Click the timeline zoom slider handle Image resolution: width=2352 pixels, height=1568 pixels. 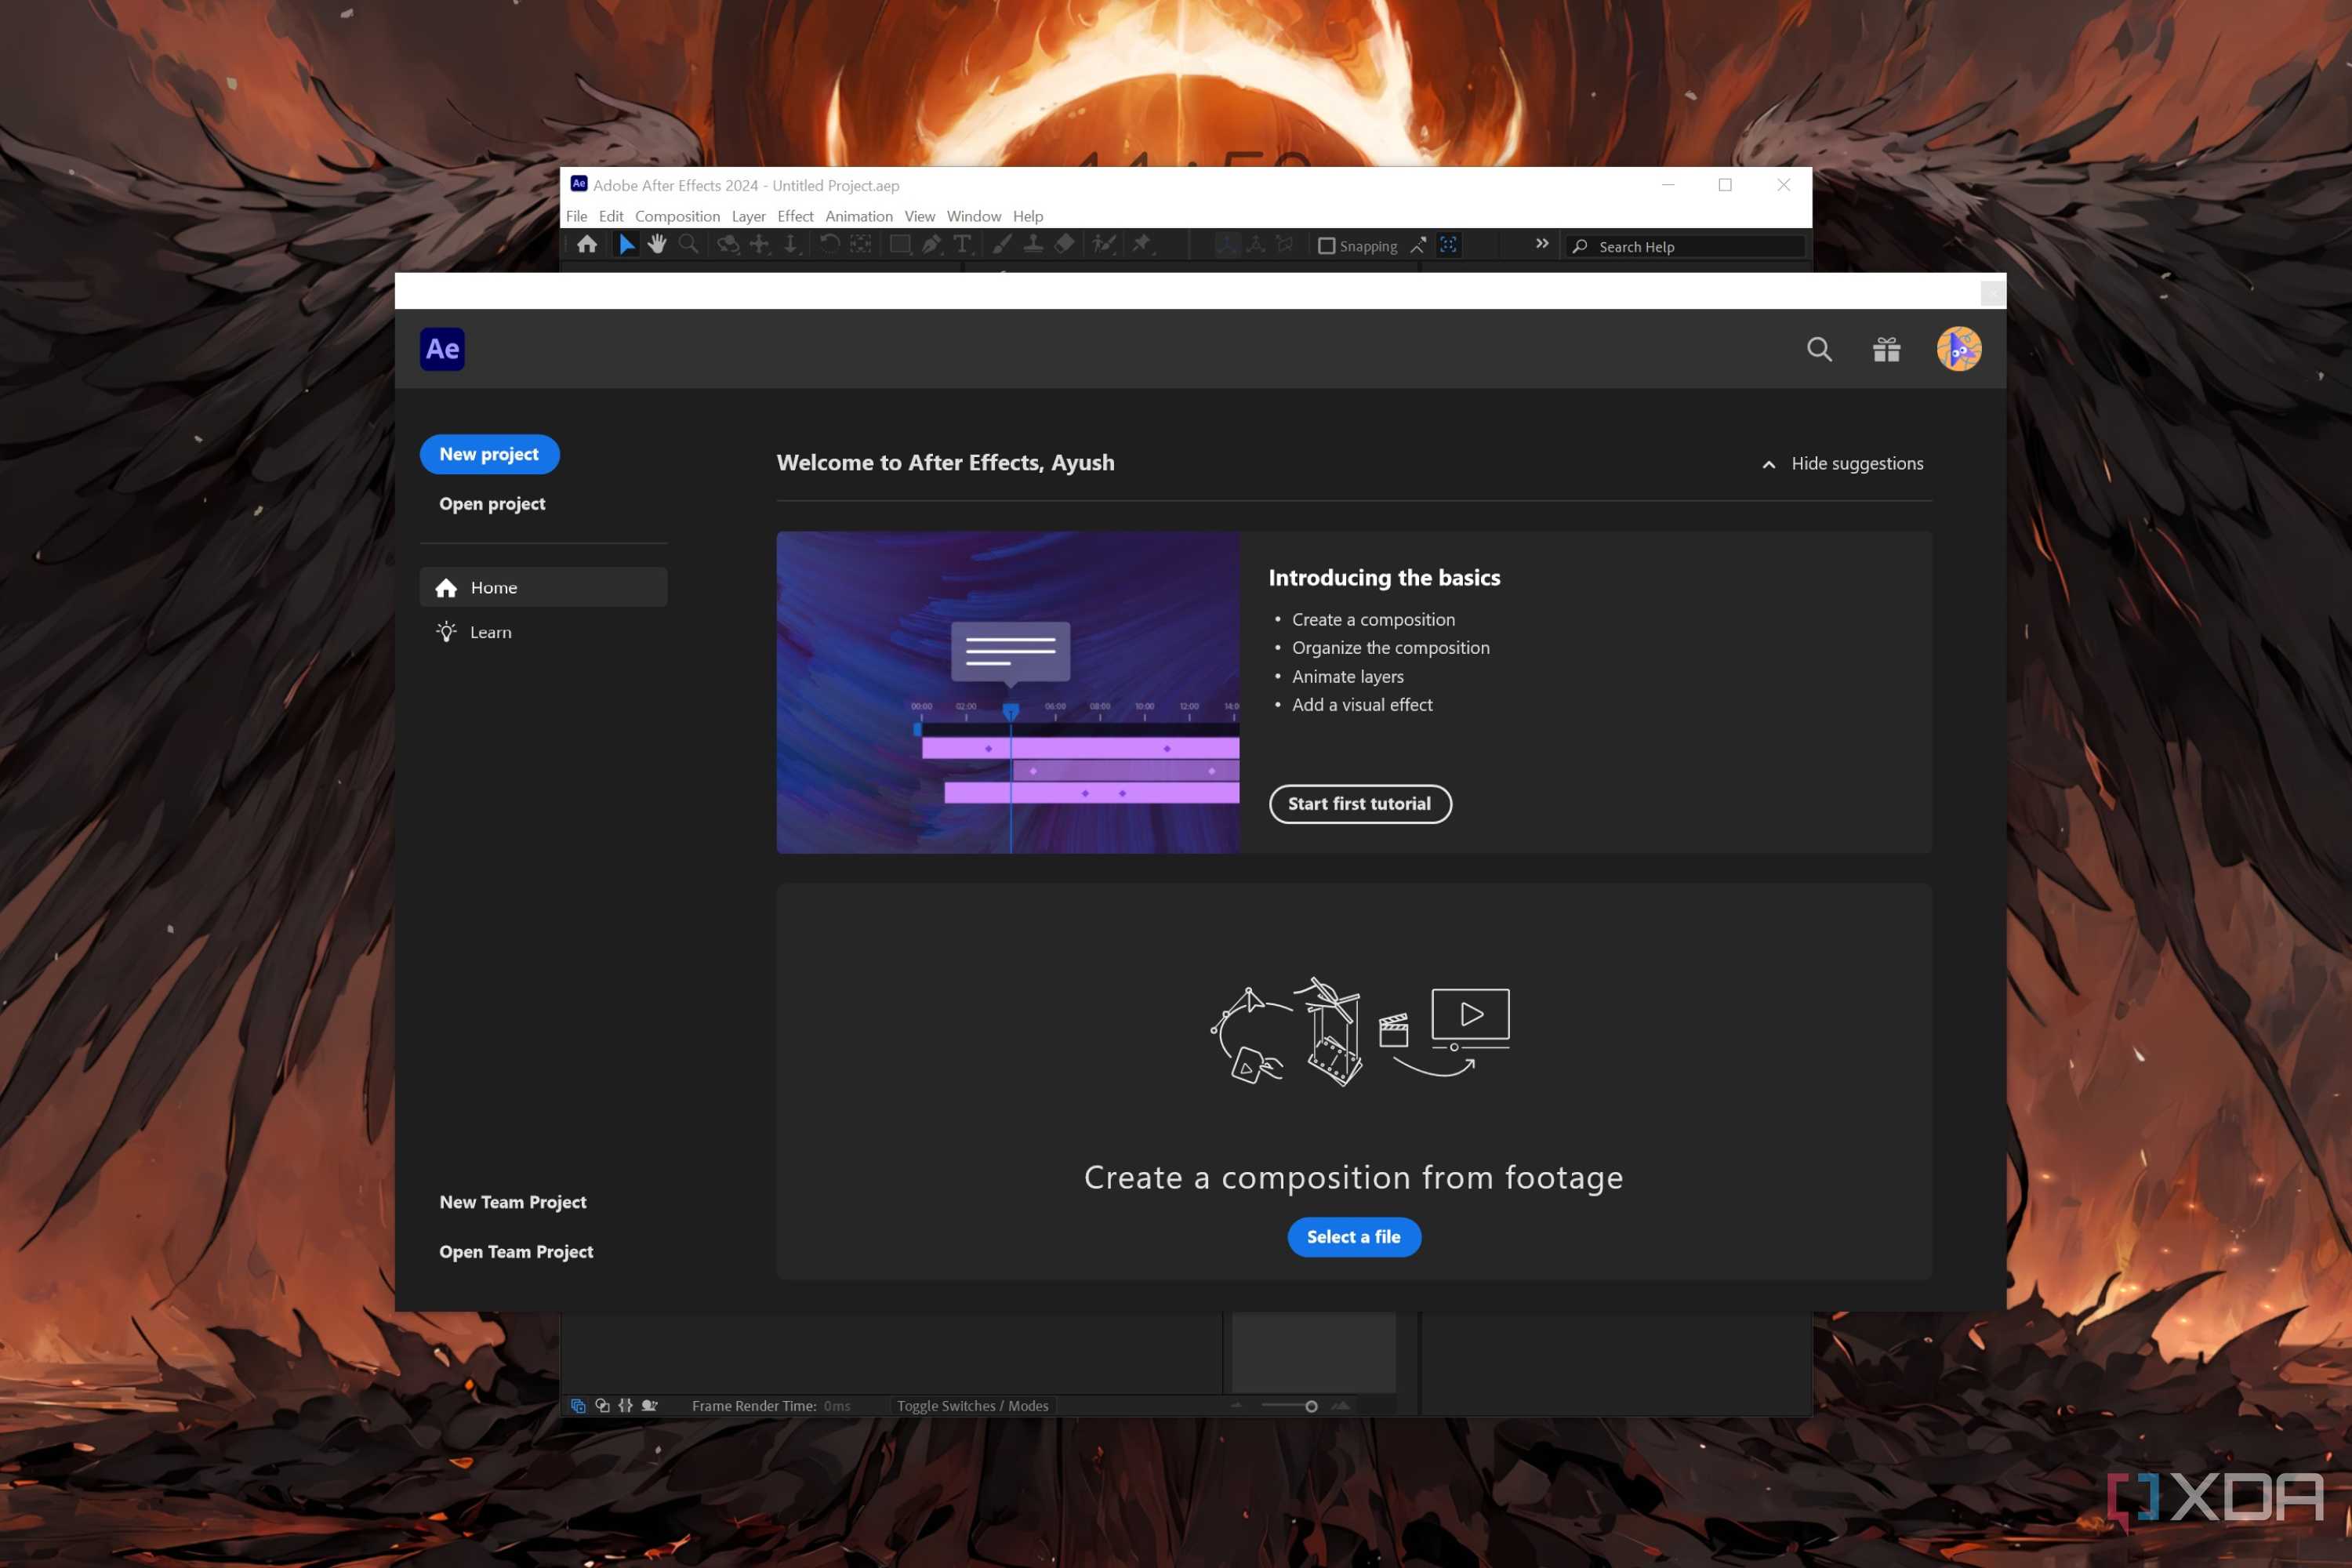(1311, 1406)
